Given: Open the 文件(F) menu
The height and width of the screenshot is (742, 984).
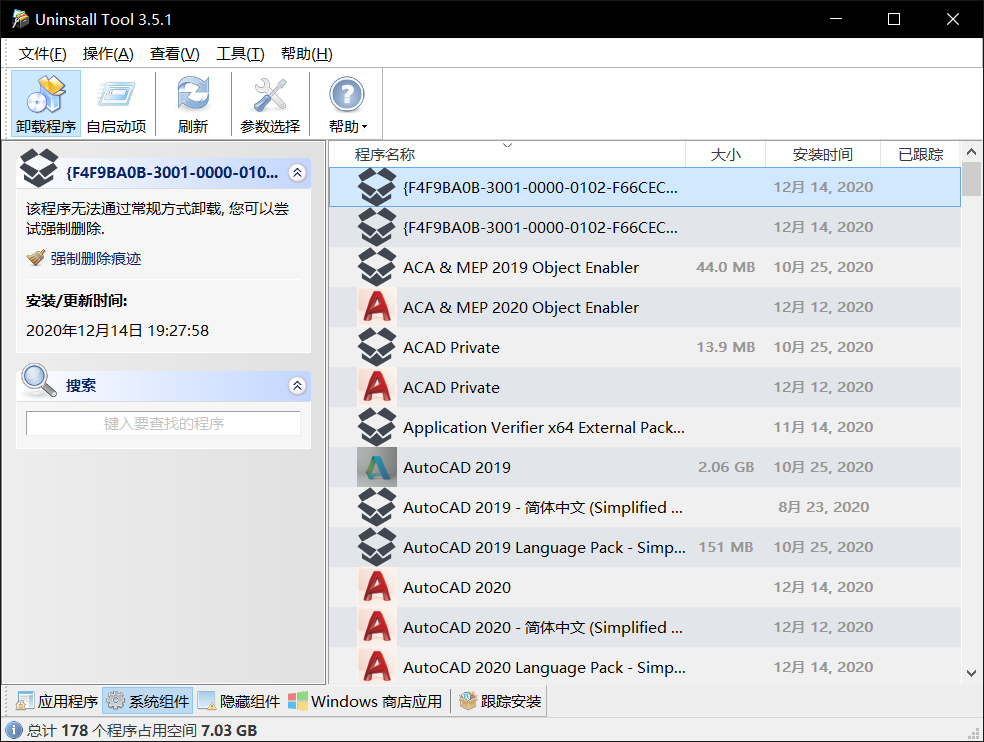Looking at the screenshot, I should coord(43,54).
